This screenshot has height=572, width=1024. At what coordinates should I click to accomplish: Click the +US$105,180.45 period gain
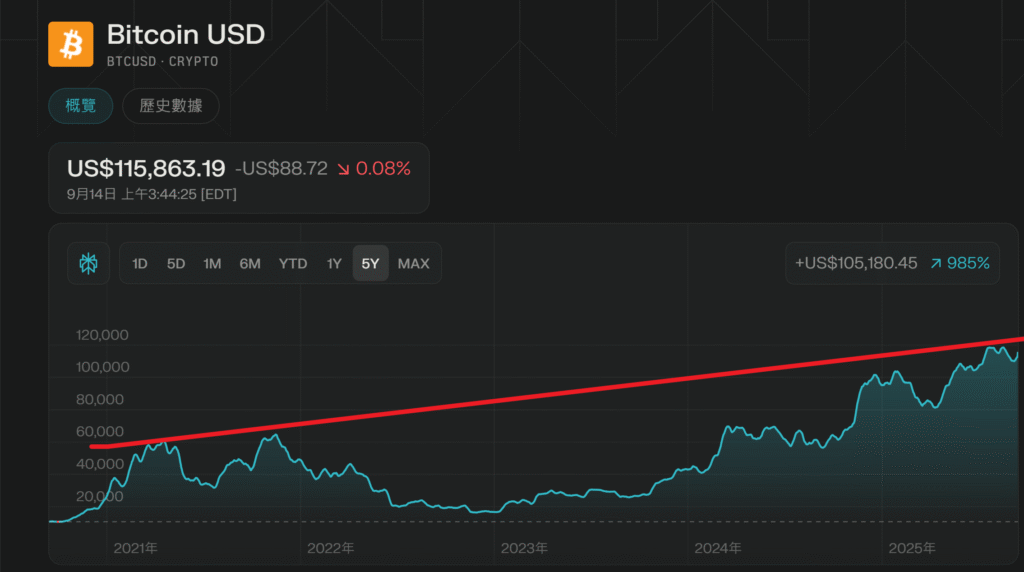click(x=856, y=263)
